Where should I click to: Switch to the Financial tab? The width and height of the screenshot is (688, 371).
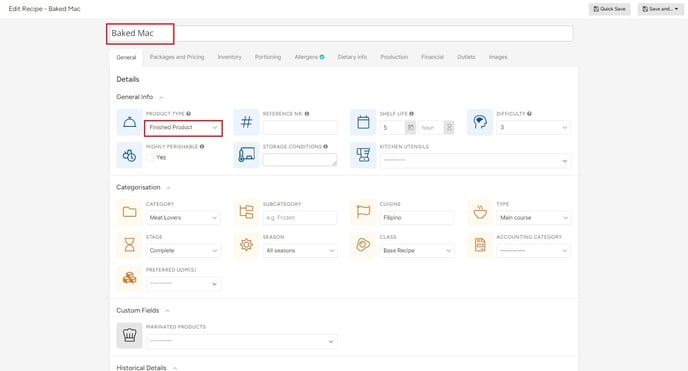tap(432, 57)
